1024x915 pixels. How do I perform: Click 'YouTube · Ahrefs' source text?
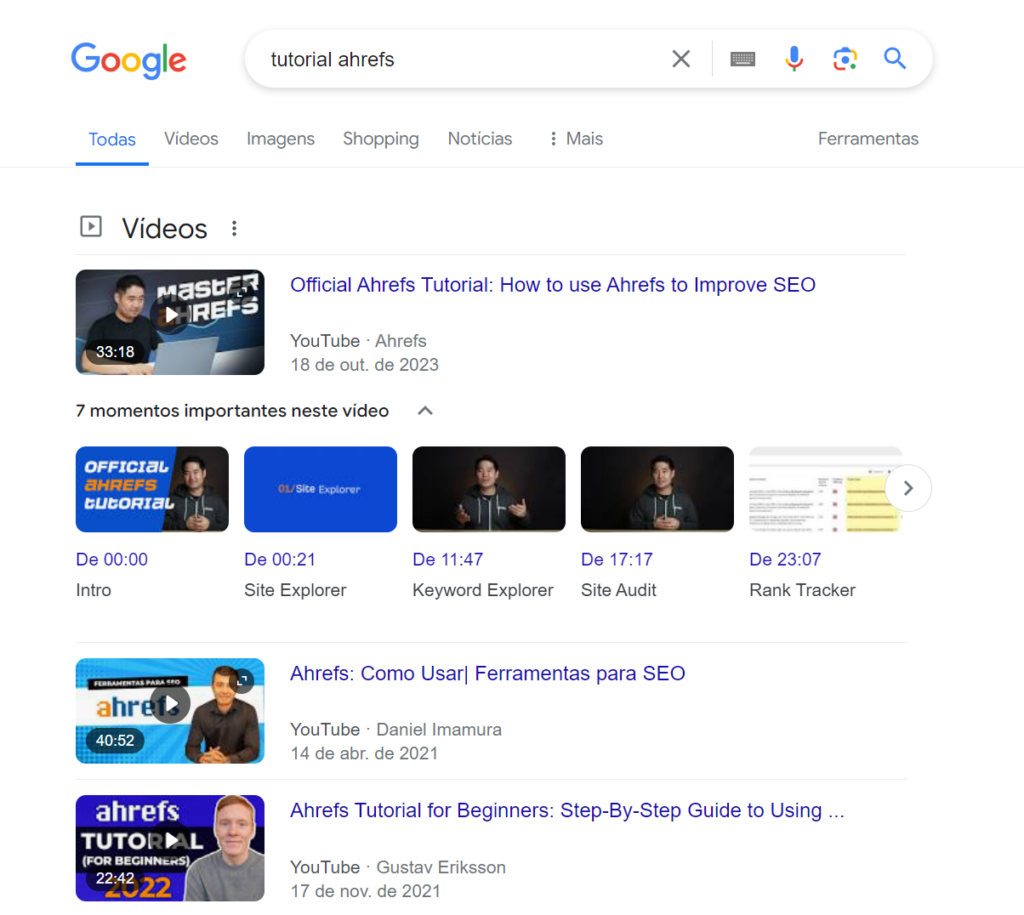(358, 341)
